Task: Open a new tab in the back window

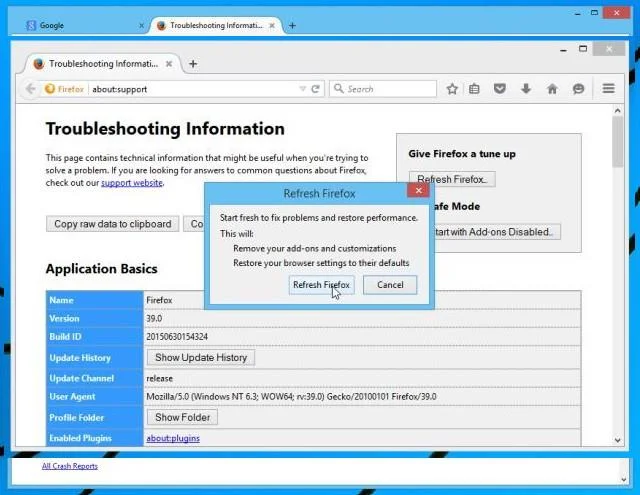Action: click(292, 25)
